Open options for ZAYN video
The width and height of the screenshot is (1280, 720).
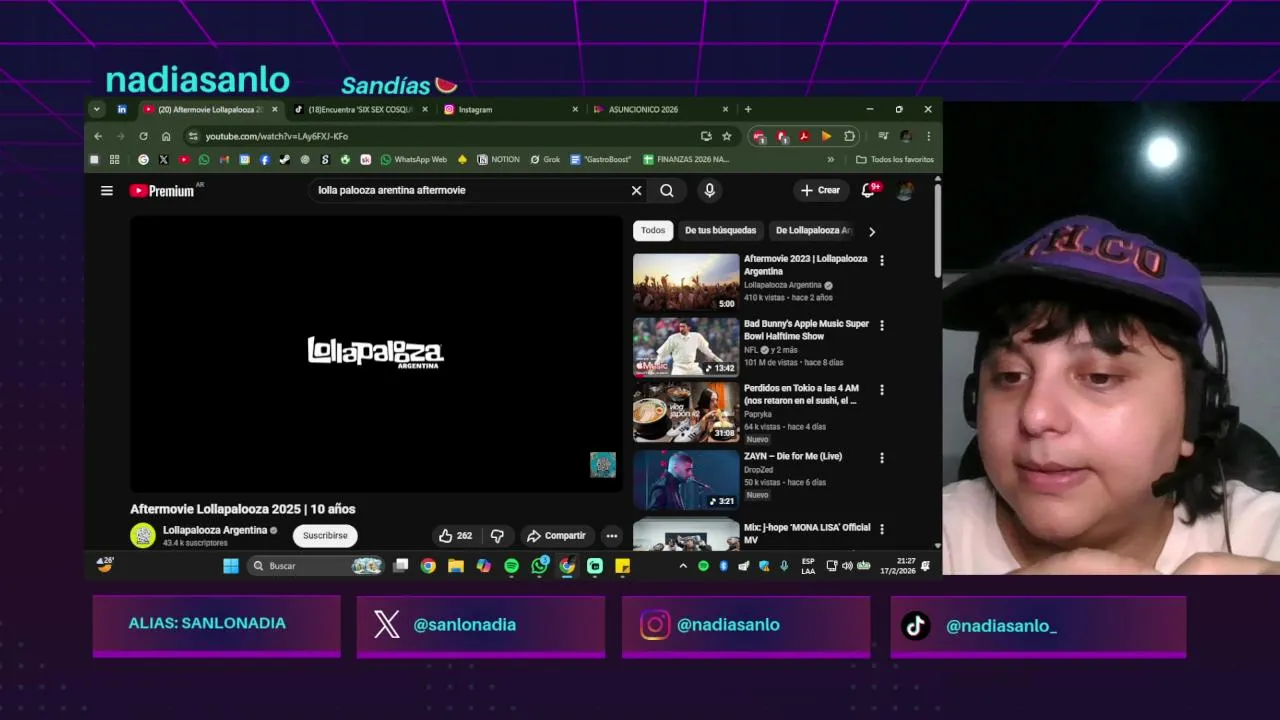click(x=881, y=458)
